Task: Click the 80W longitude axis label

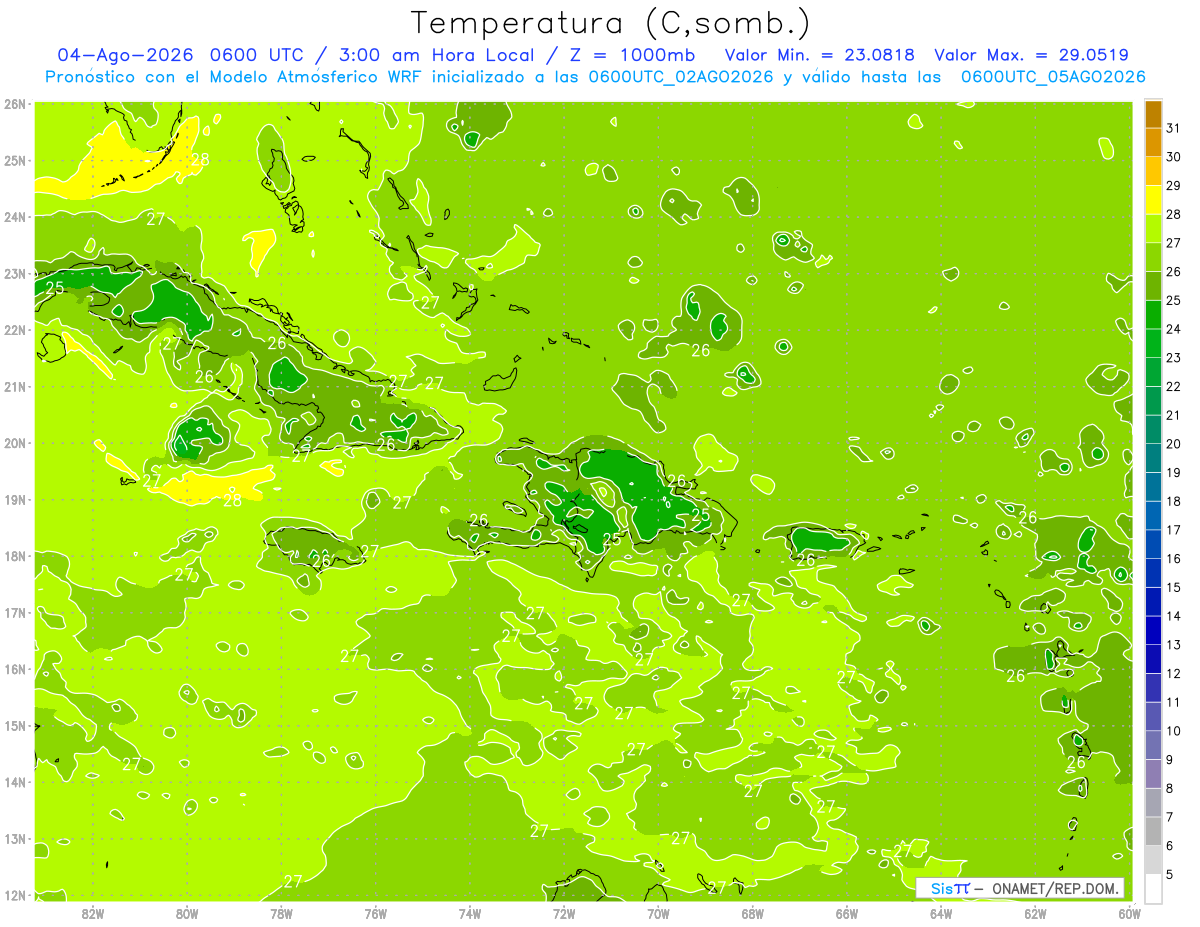Action: pyautogui.click(x=187, y=914)
